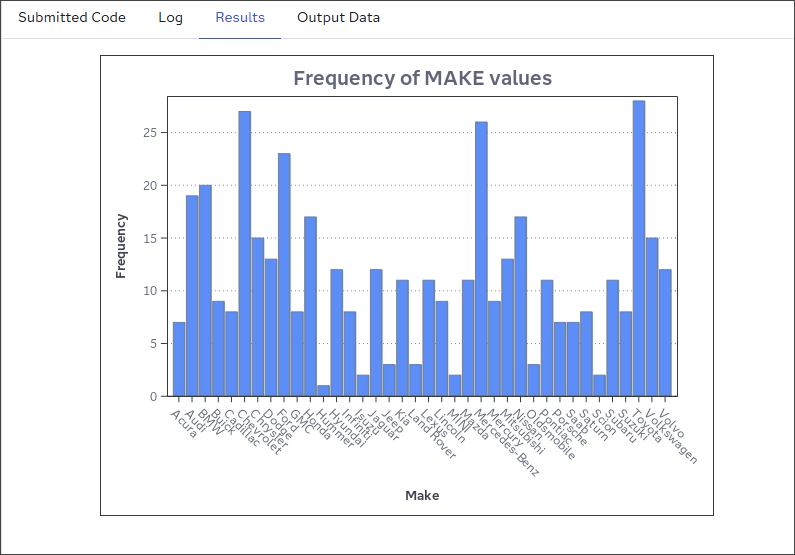Click the y-axis tick label 0

(153, 396)
